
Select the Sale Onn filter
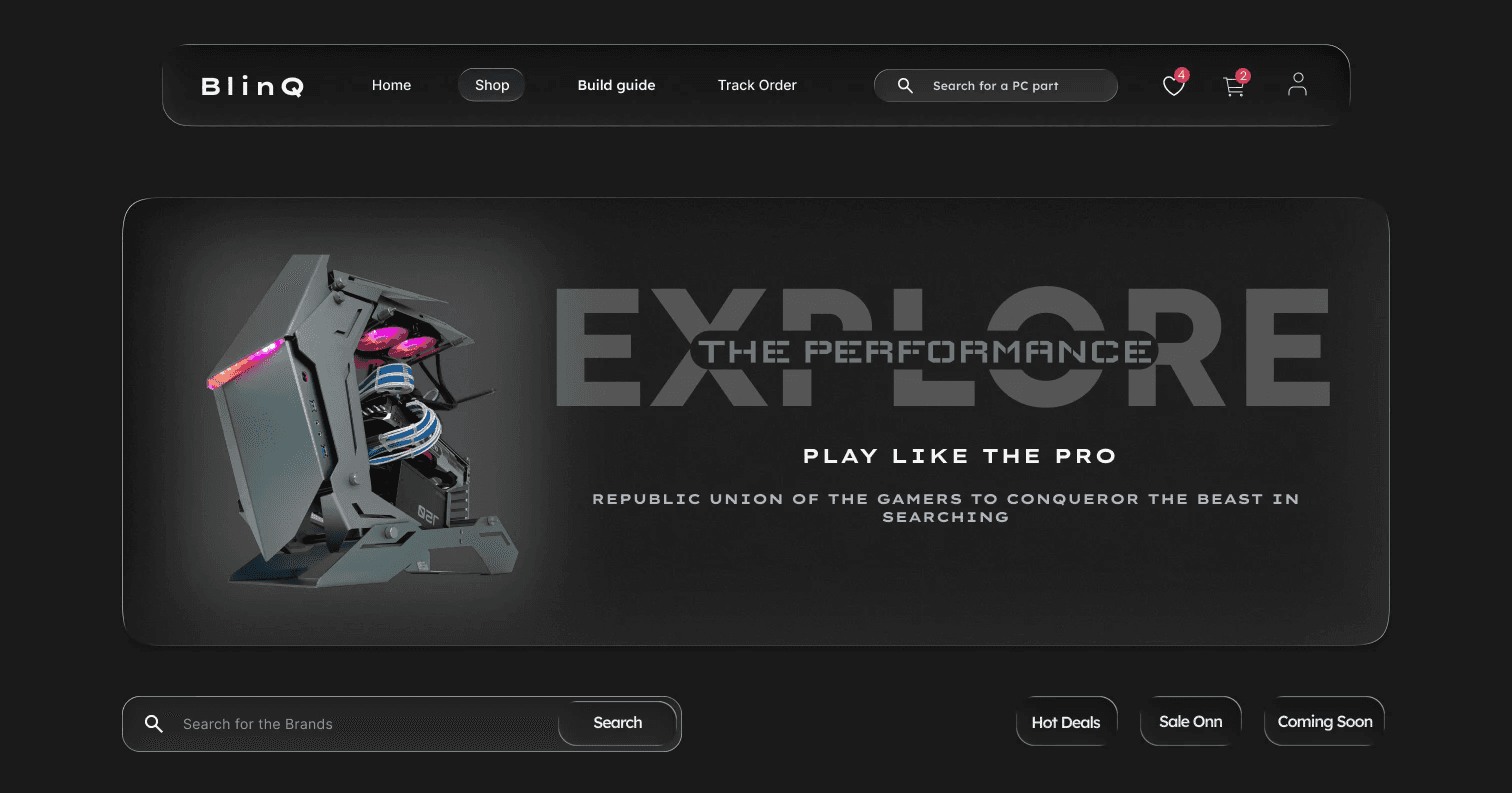click(1191, 721)
